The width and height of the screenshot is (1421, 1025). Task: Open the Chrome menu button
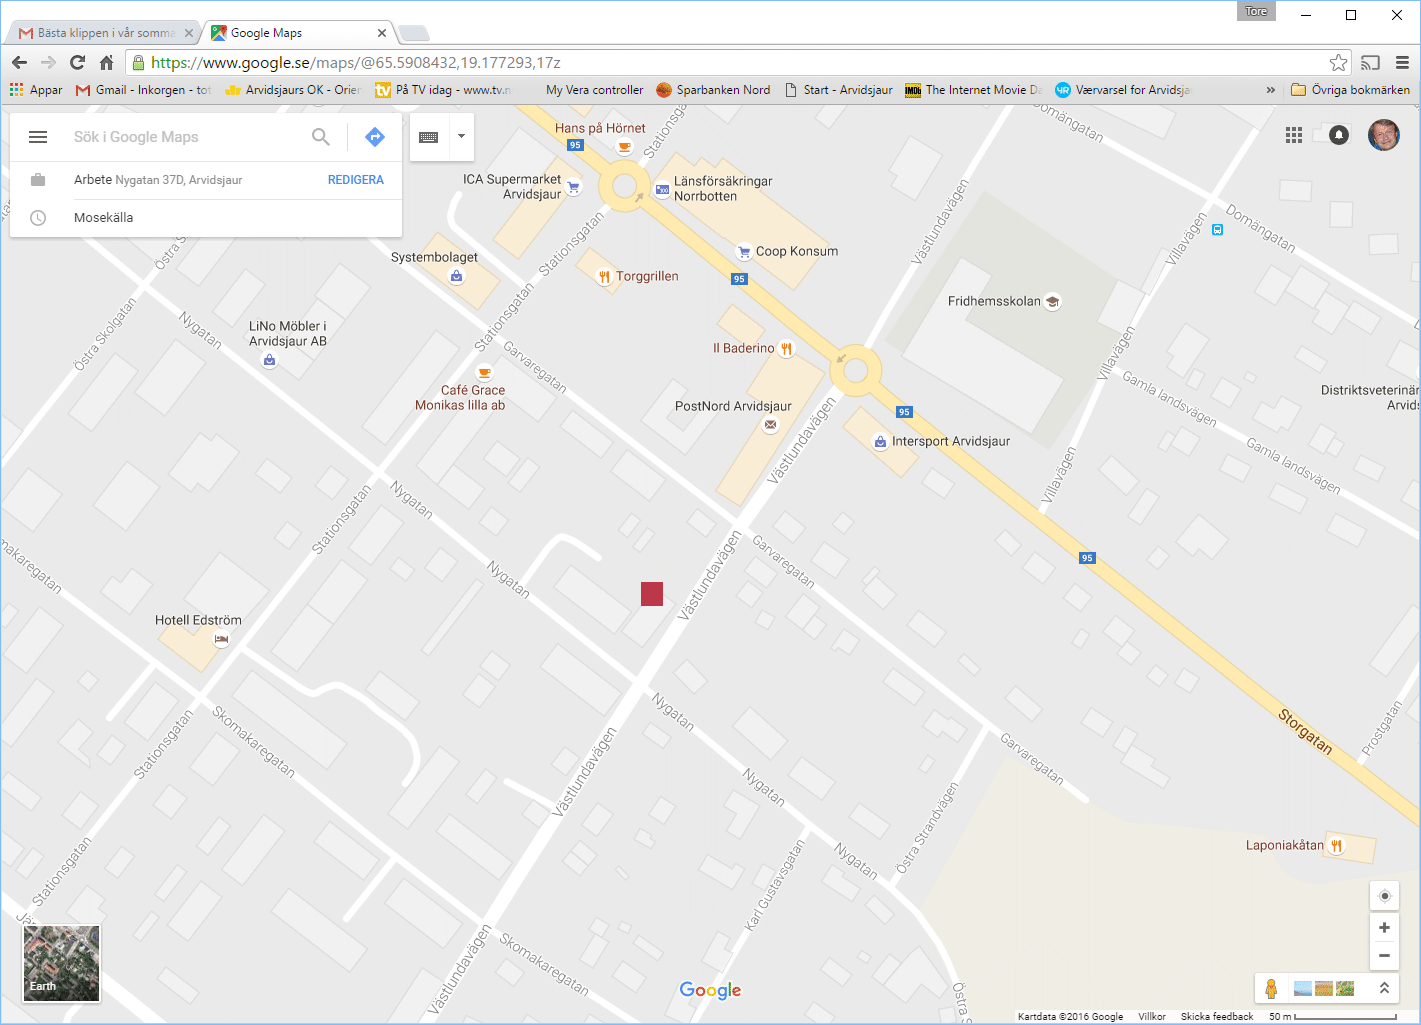coord(1402,62)
